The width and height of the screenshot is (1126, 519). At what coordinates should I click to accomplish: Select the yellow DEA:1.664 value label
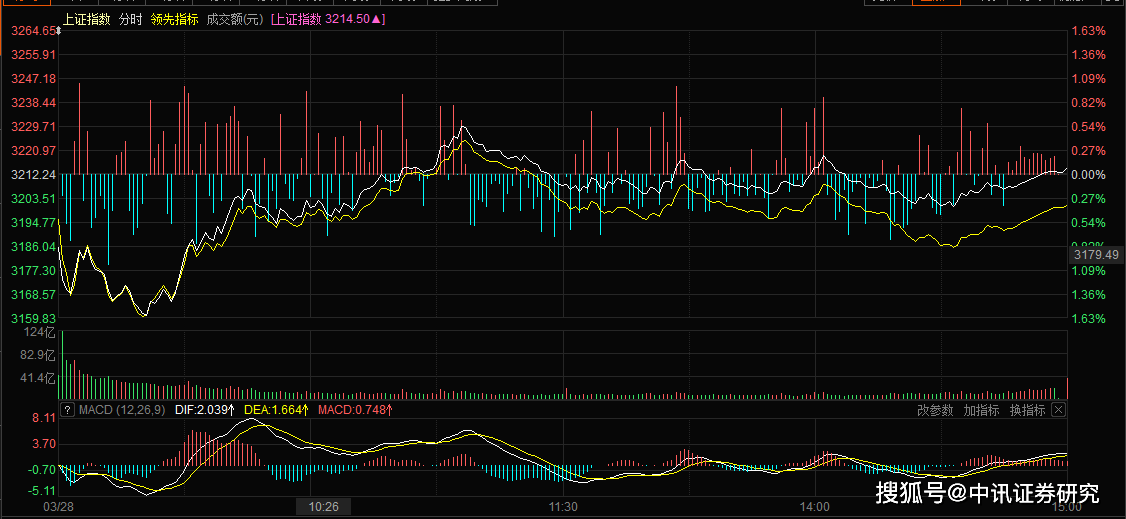click(276, 410)
